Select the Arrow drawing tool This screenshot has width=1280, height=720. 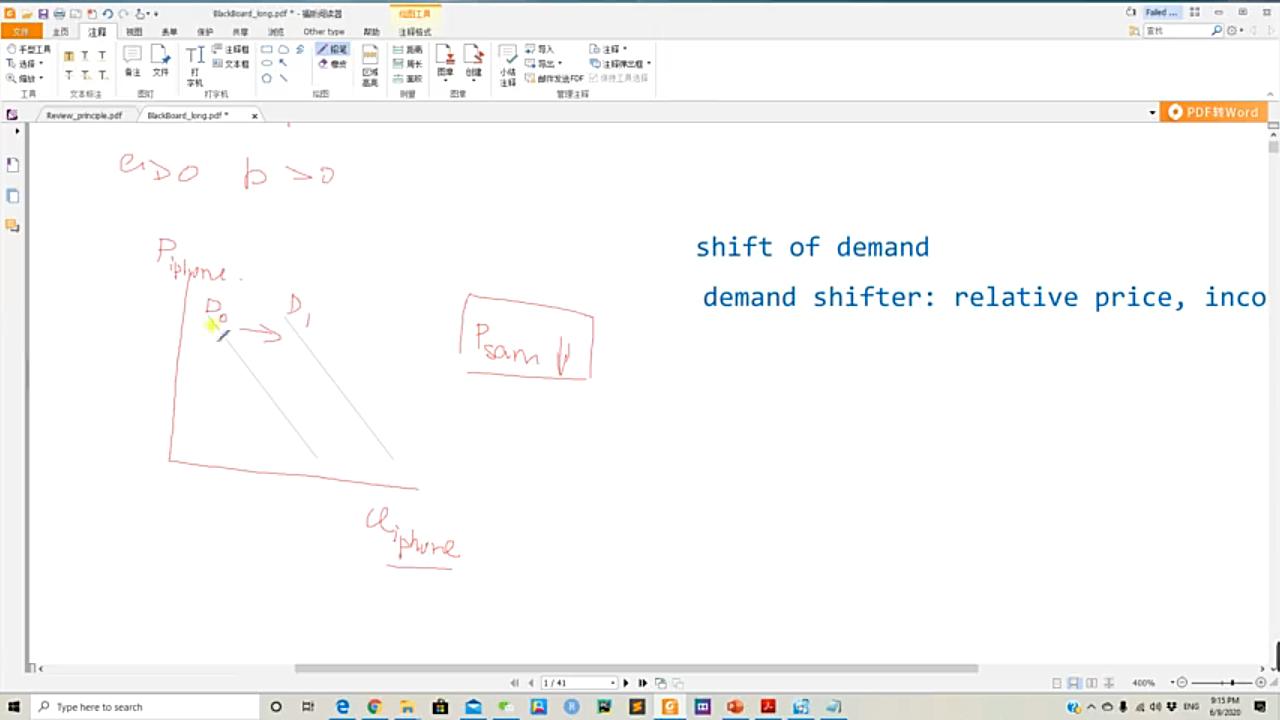tap(284, 63)
